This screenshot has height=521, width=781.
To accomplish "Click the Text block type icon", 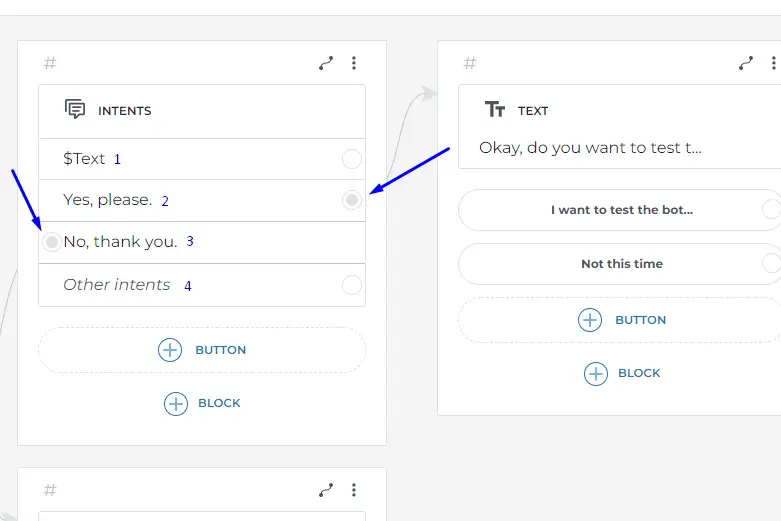I will pos(495,110).
